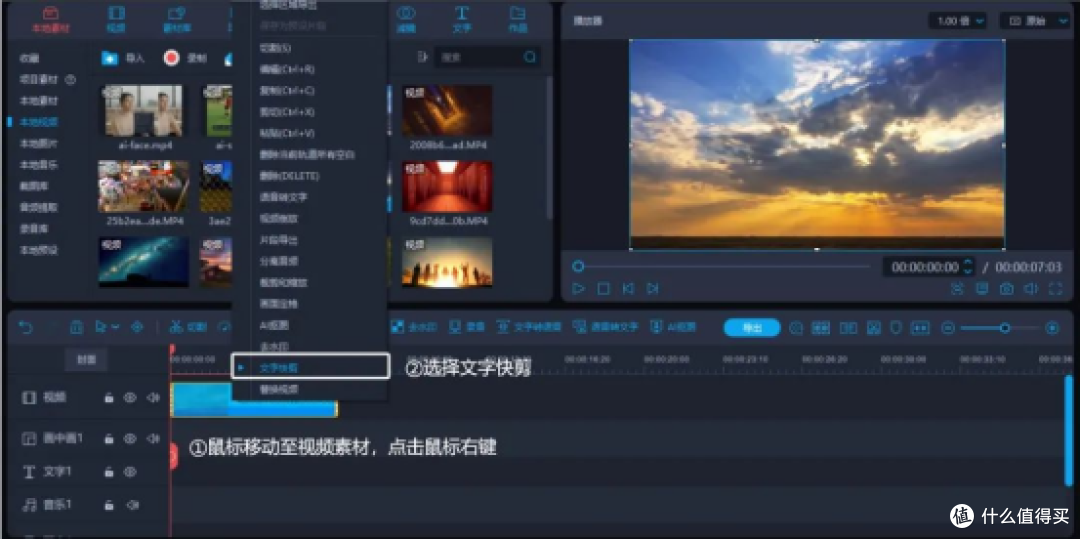Hide the 文字1 track with eye icon
This screenshot has height=539, width=1080.
tap(130, 472)
